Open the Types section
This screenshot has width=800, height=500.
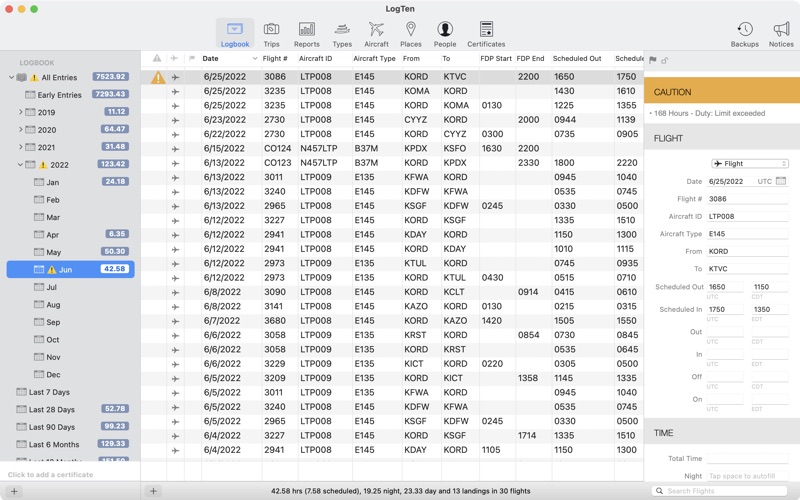(342, 34)
